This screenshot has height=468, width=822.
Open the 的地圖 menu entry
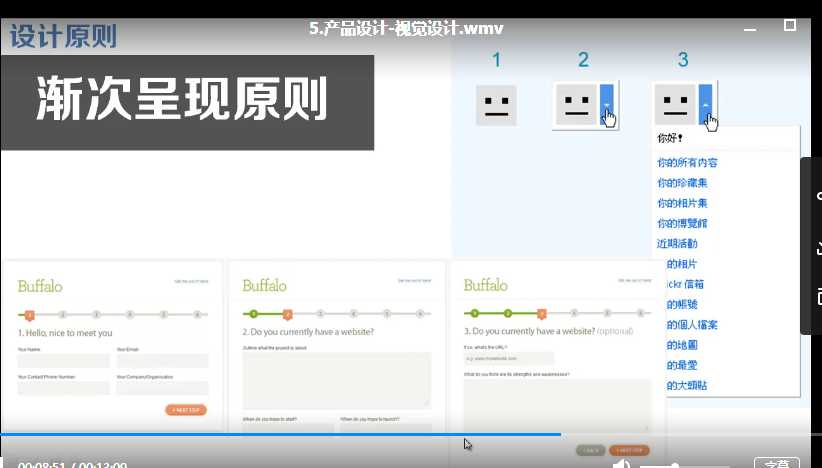[x=682, y=345]
